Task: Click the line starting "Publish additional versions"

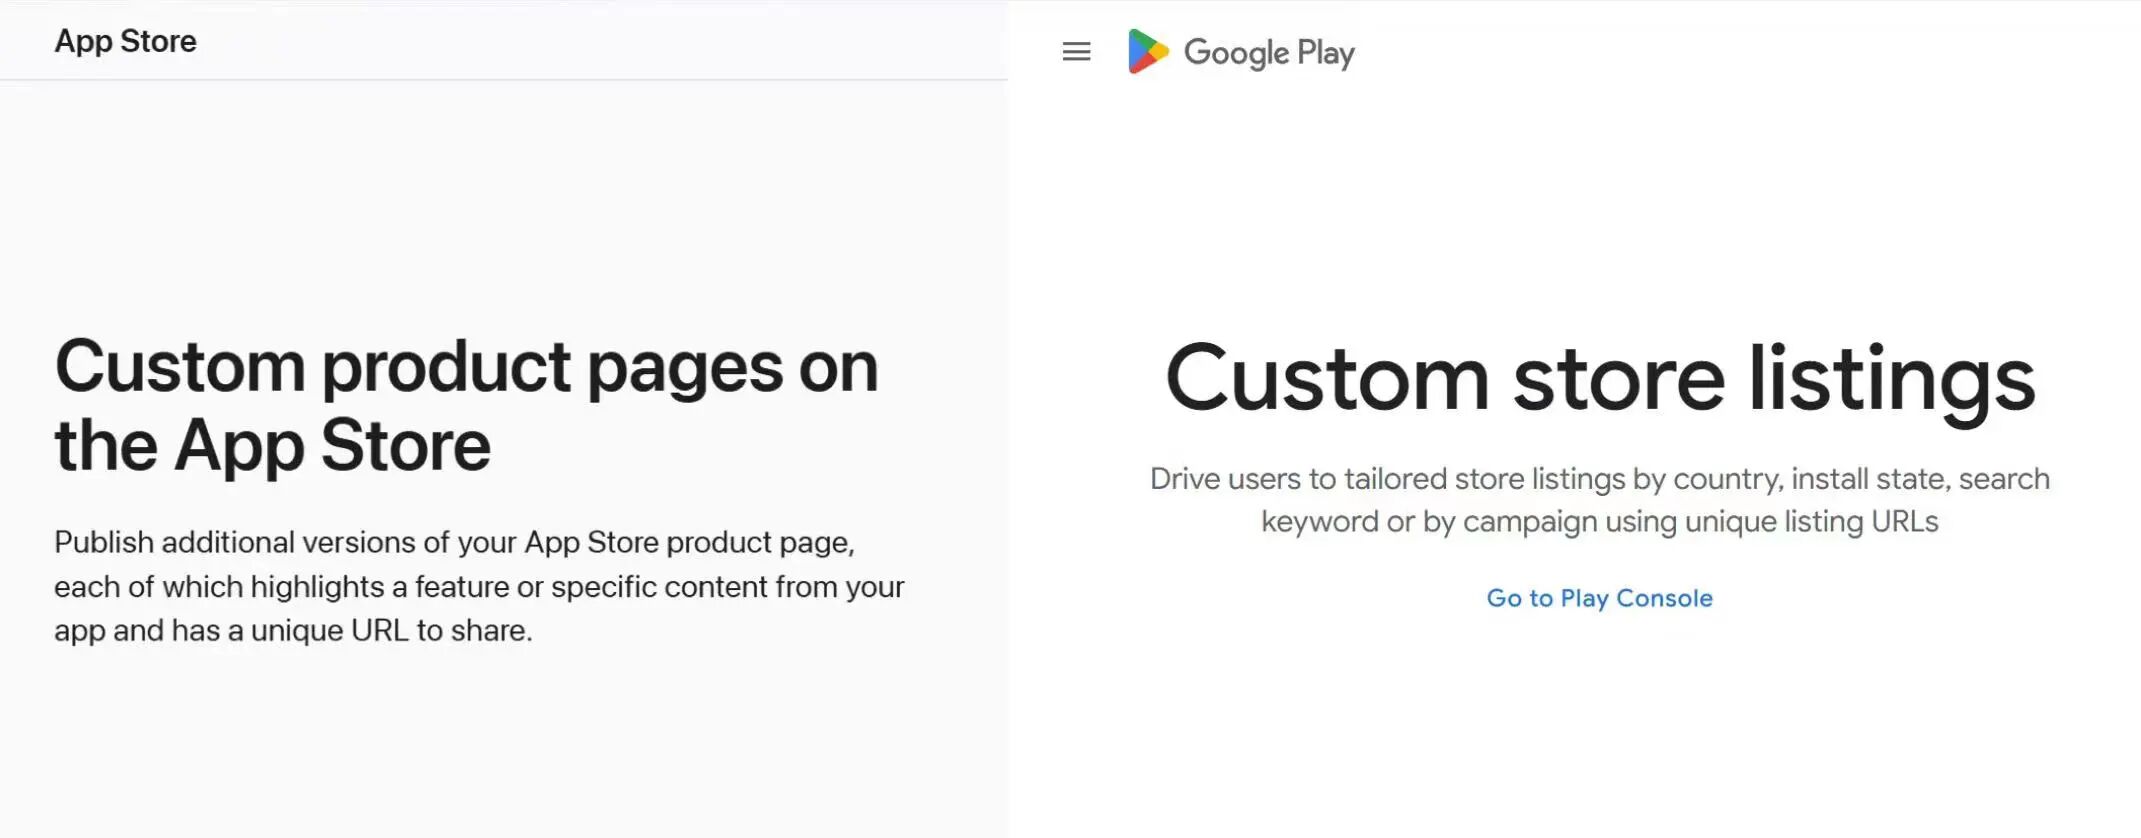Action: tap(454, 542)
